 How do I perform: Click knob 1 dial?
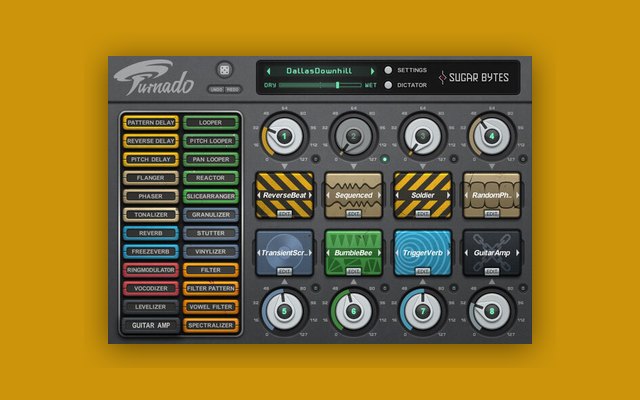(x=284, y=136)
